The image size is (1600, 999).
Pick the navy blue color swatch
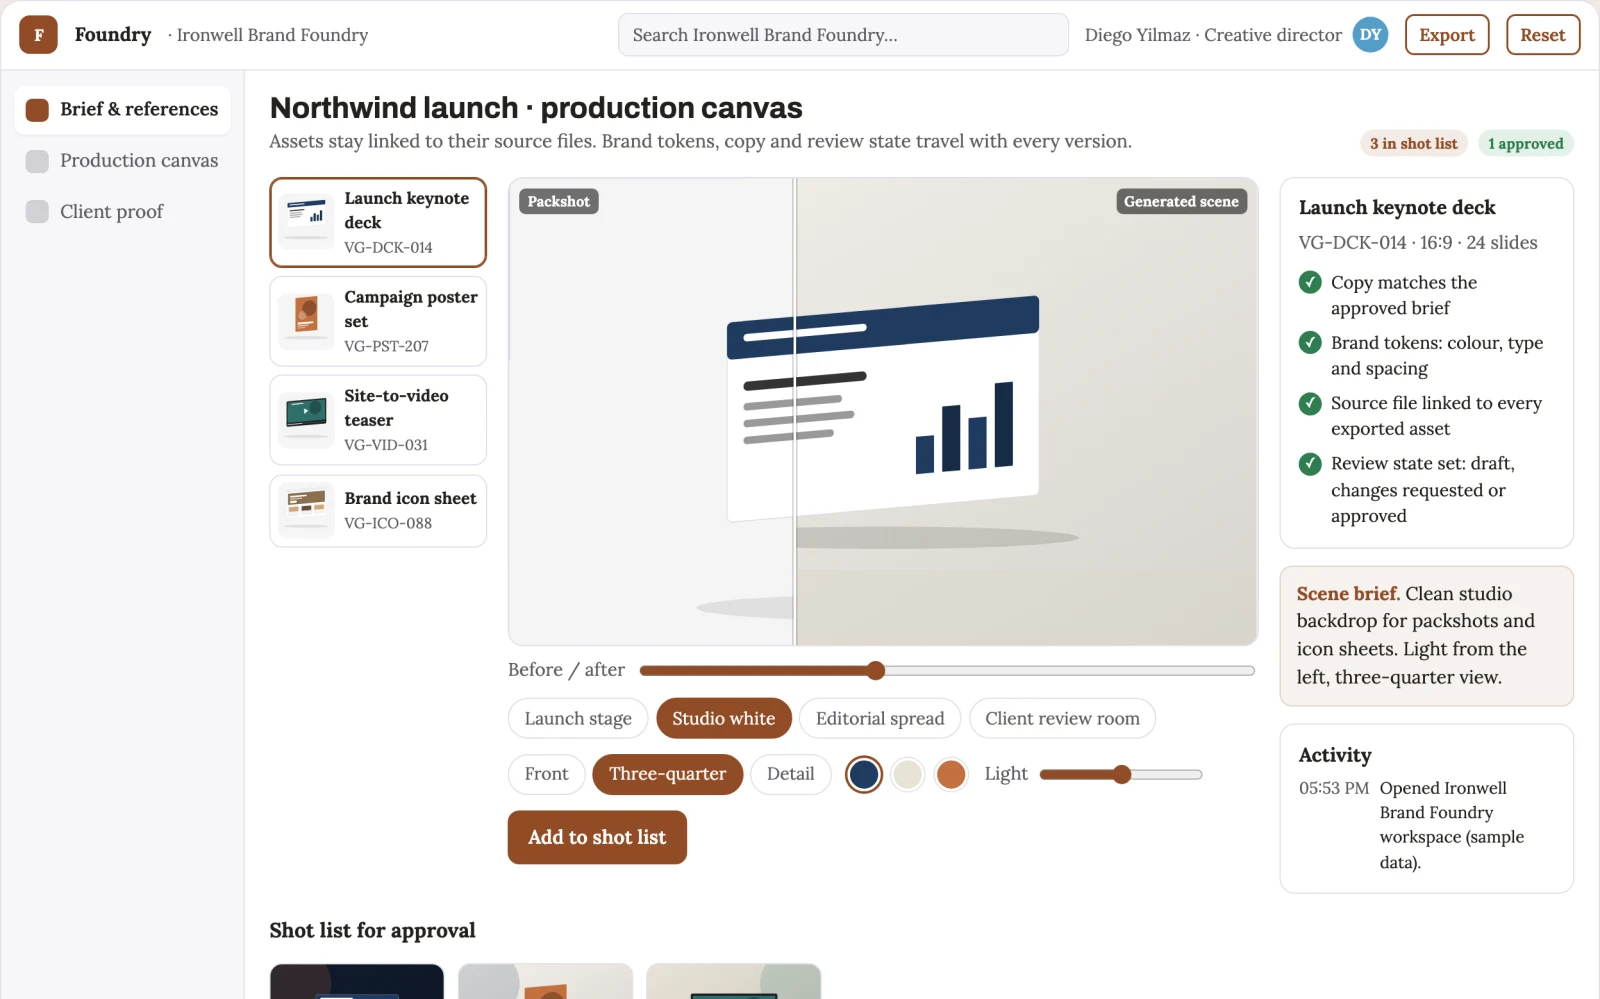[864, 774]
